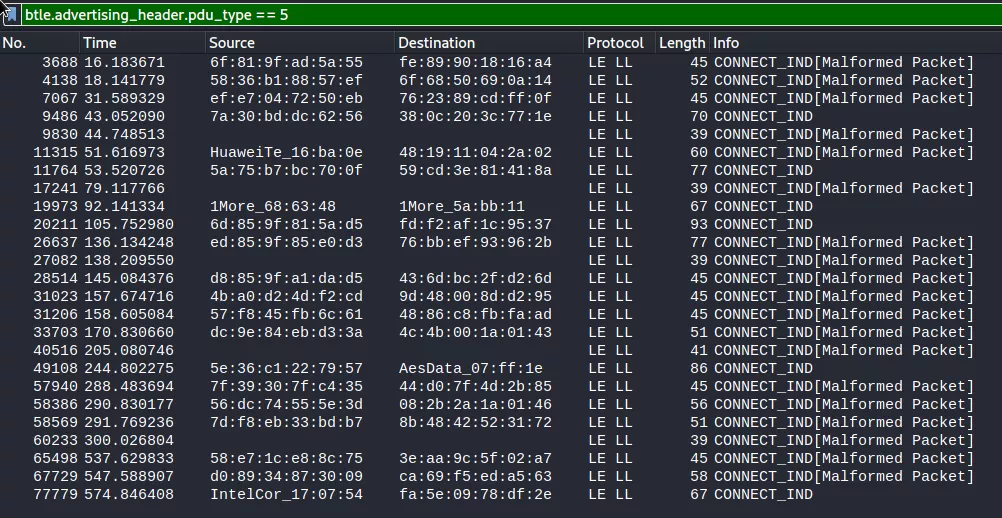Sort by the Source column header

[x=300, y=43]
